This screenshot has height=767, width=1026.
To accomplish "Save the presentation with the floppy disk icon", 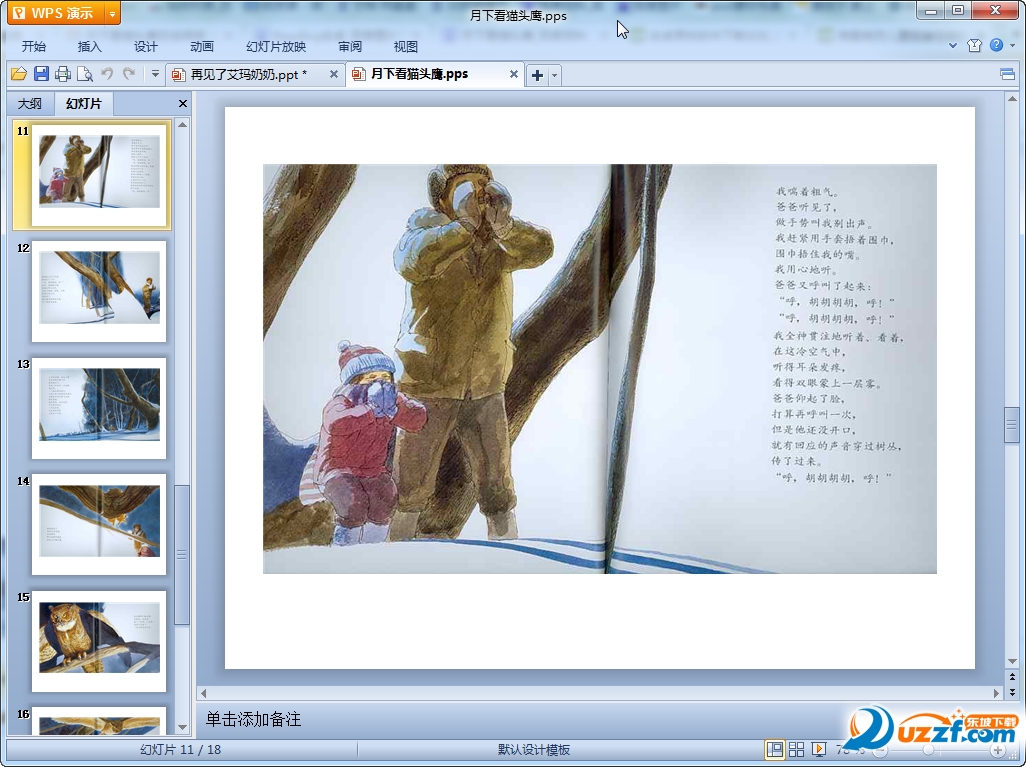I will pos(41,74).
